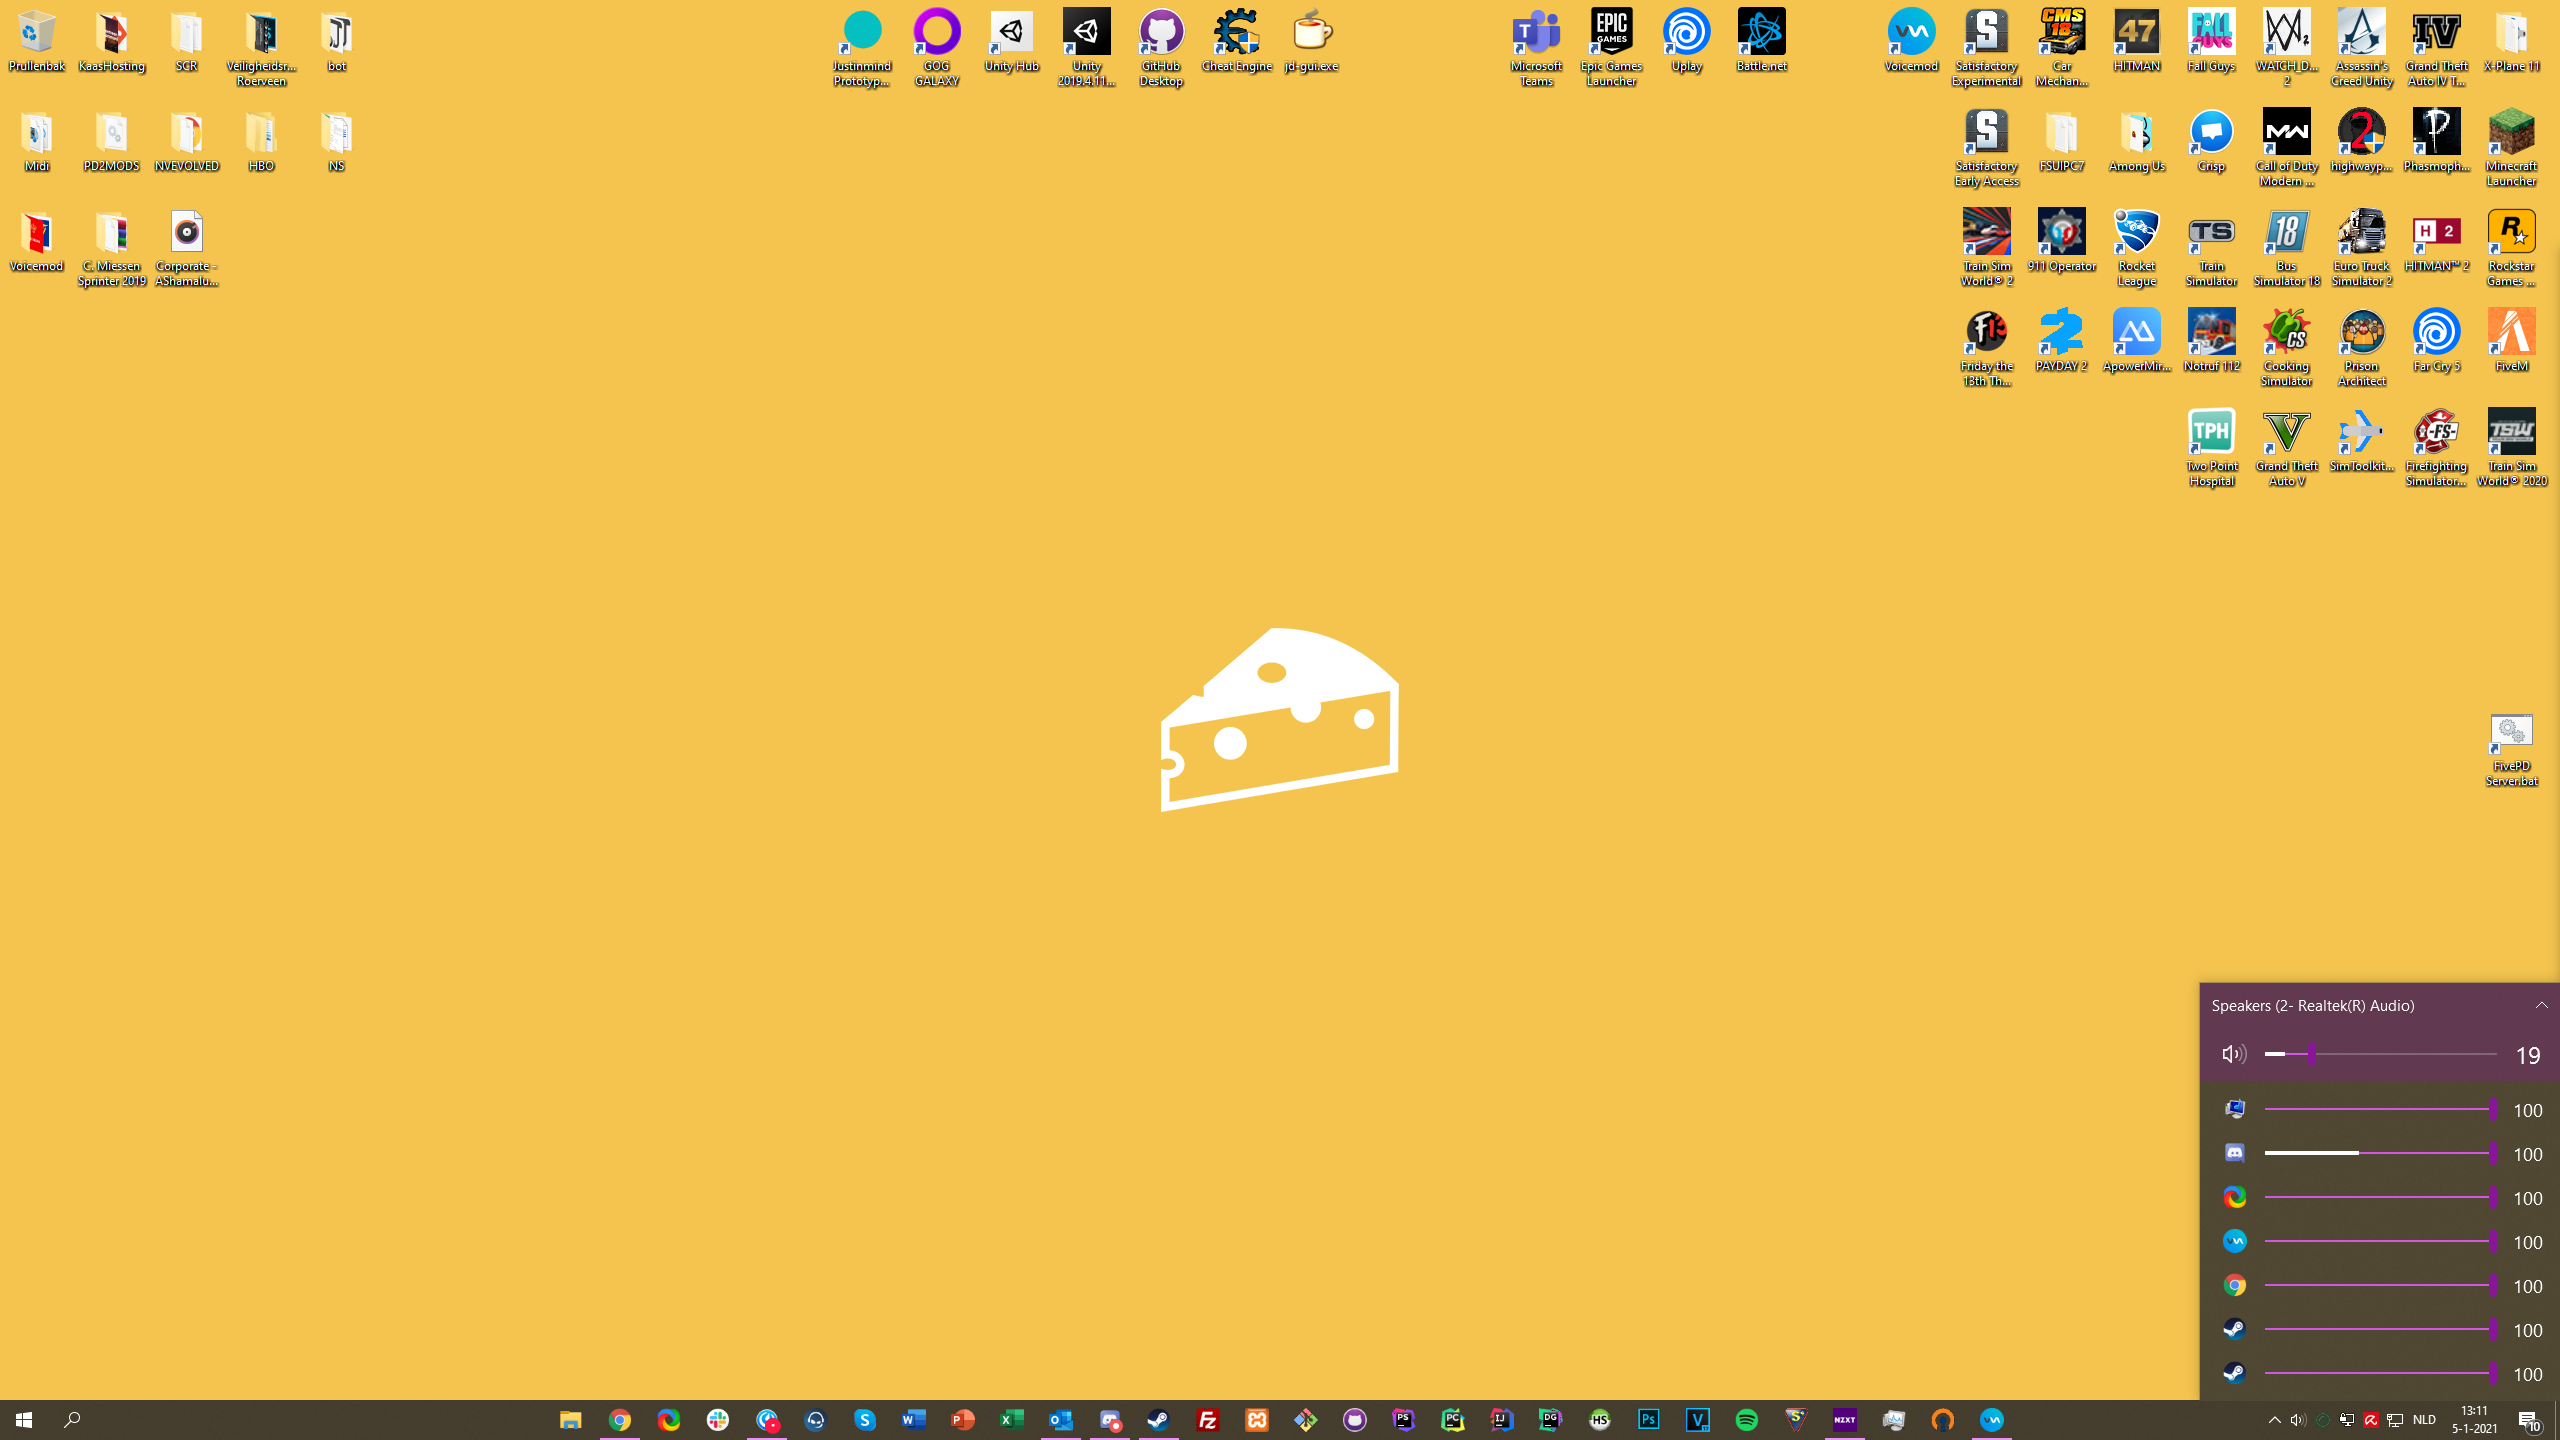The height and width of the screenshot is (1440, 2560).
Task: Launch FileZilla from the taskbar
Action: [1207, 1419]
